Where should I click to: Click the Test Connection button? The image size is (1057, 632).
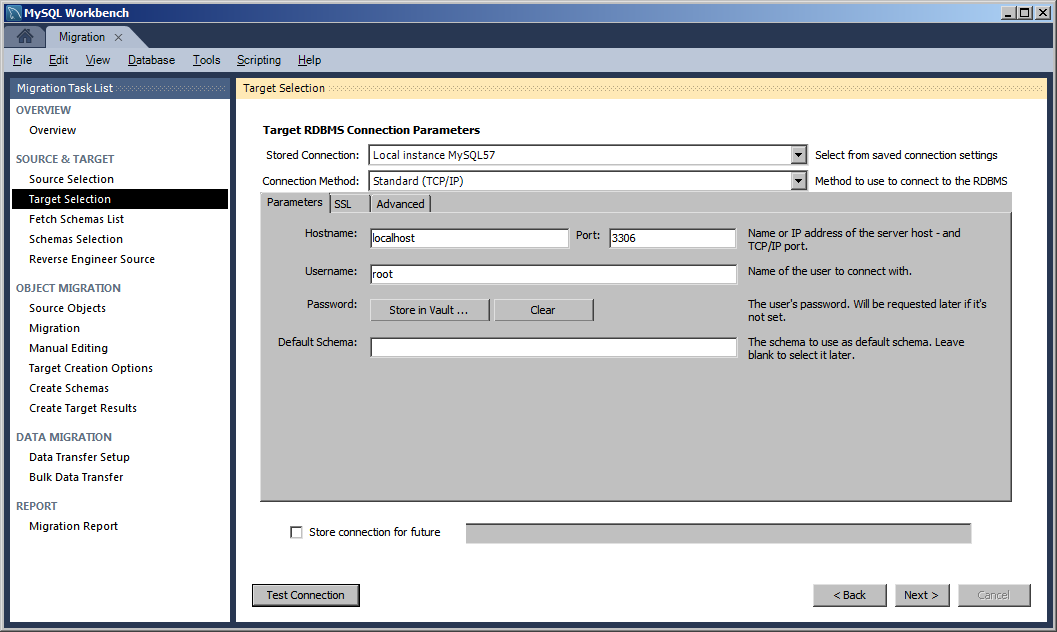pos(305,595)
